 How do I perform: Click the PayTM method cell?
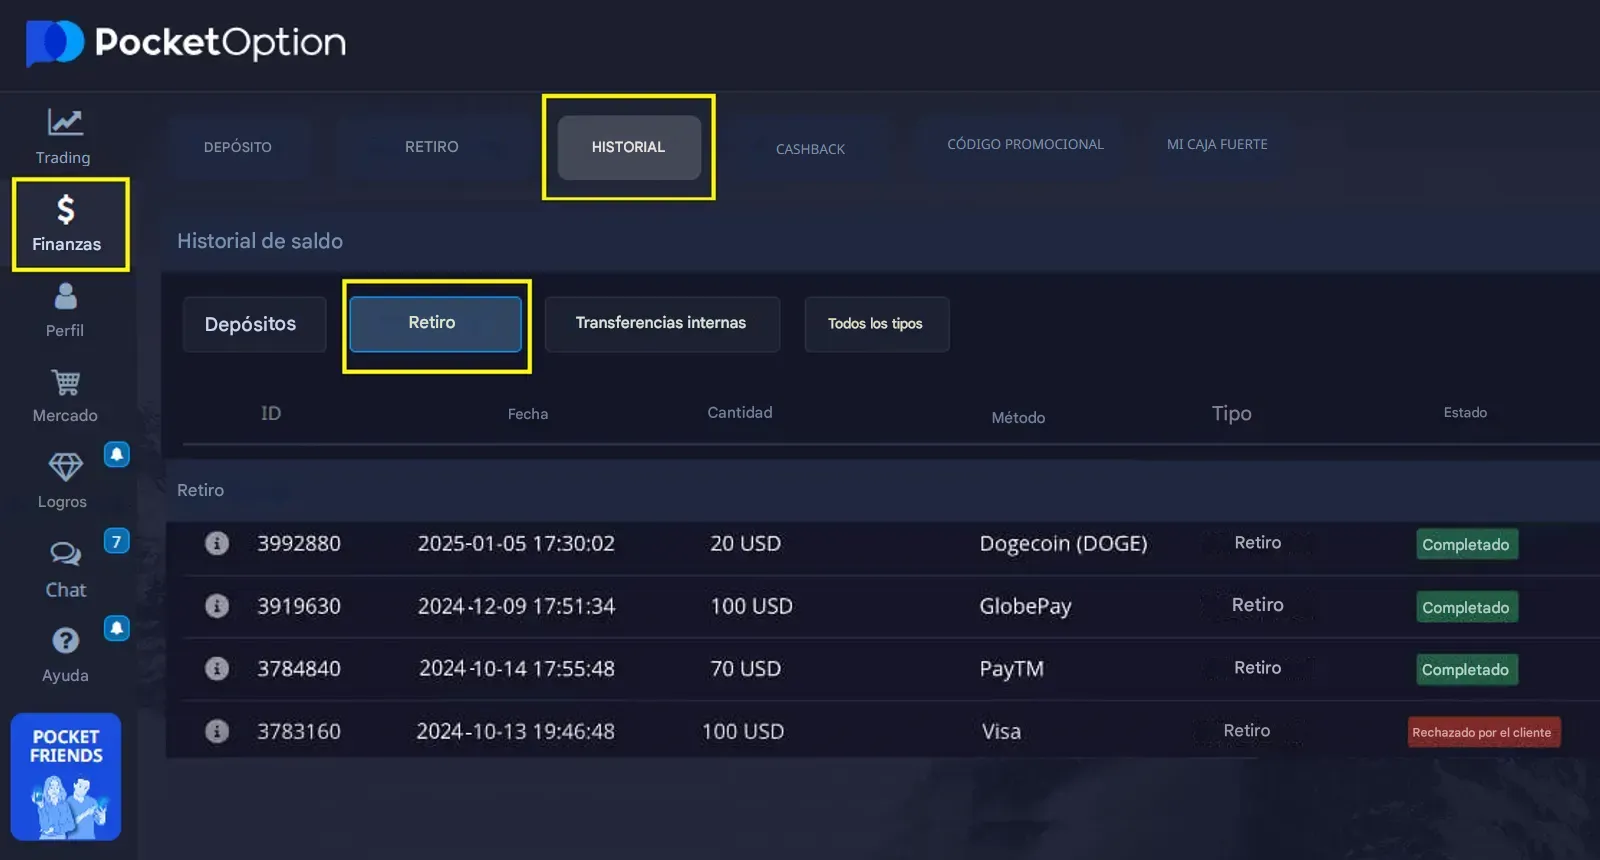click(1011, 668)
